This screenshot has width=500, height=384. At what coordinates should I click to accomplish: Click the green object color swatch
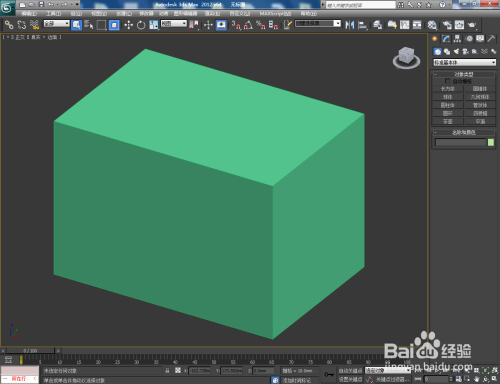point(491,142)
